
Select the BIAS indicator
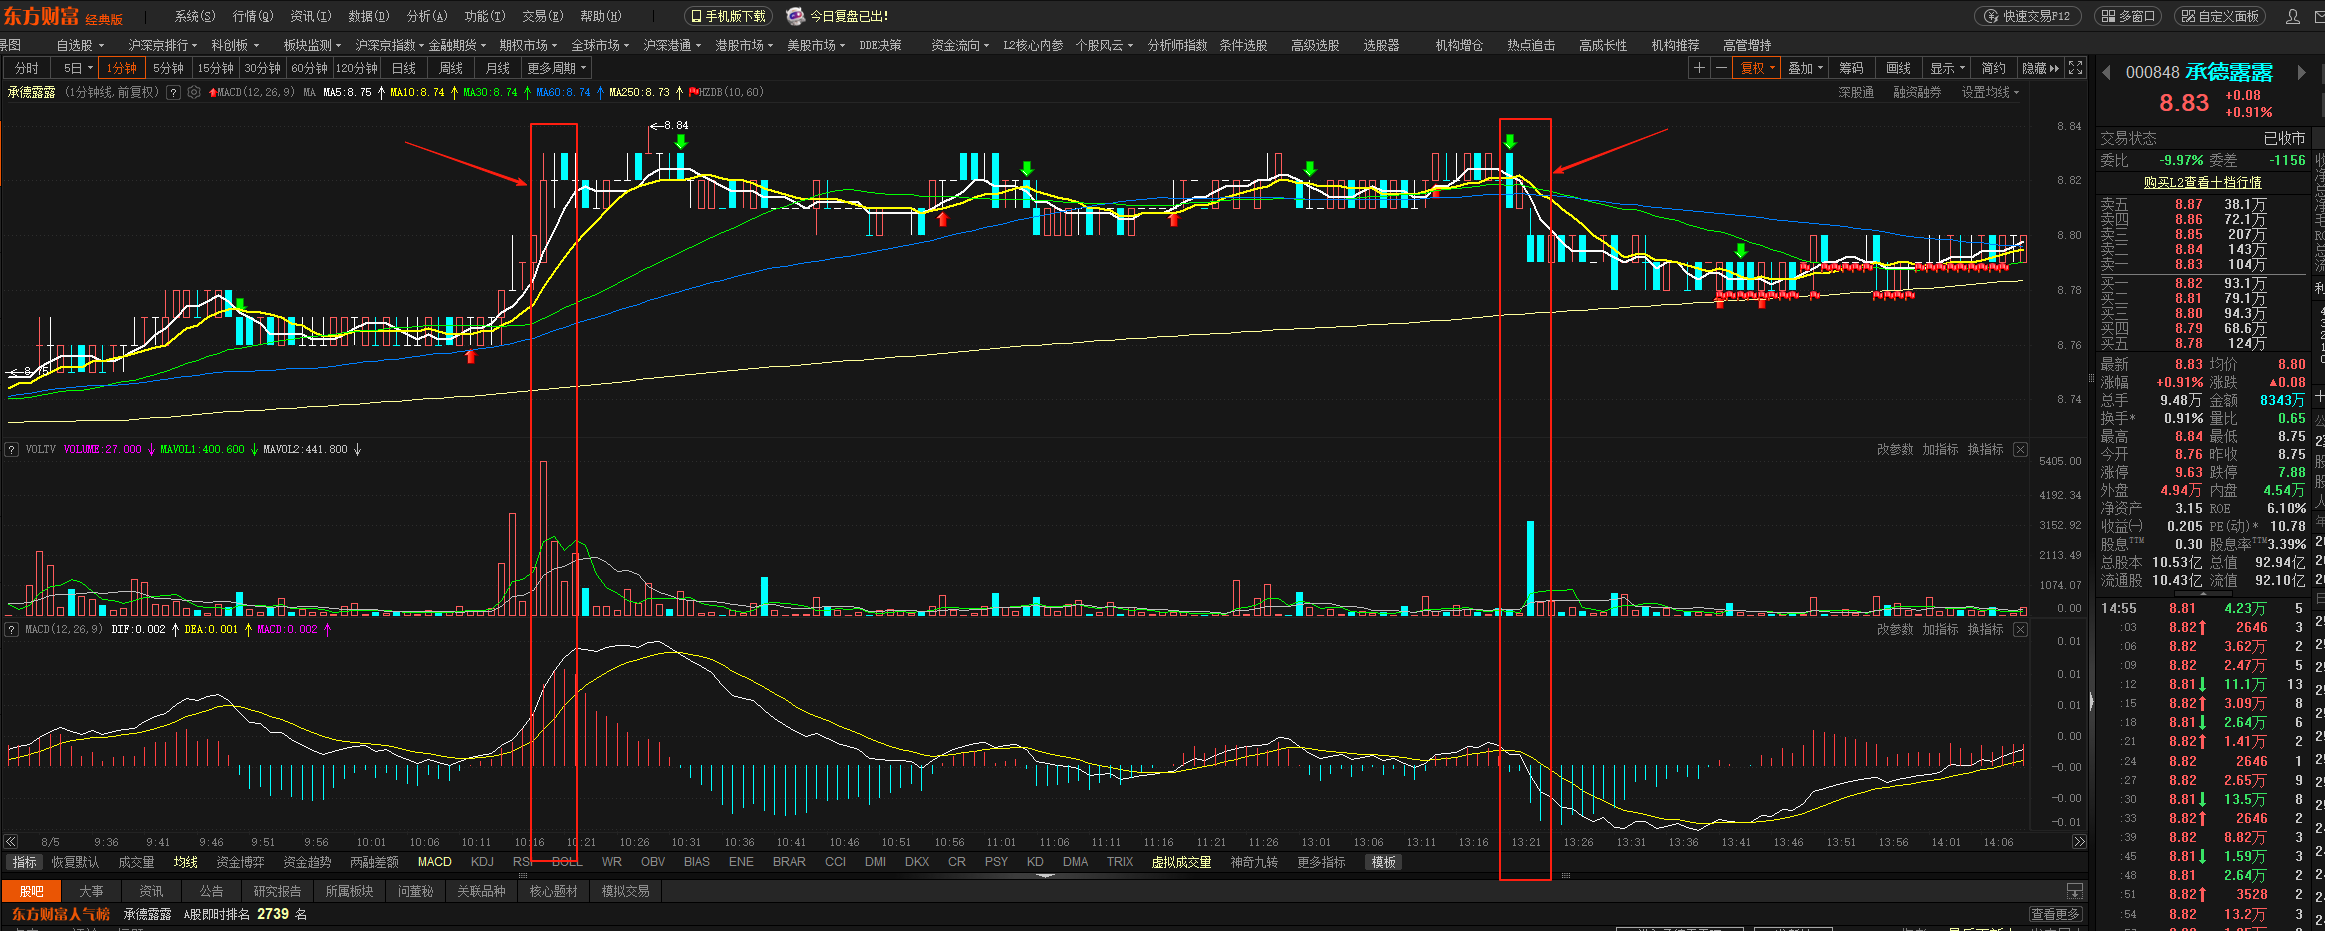click(x=697, y=862)
